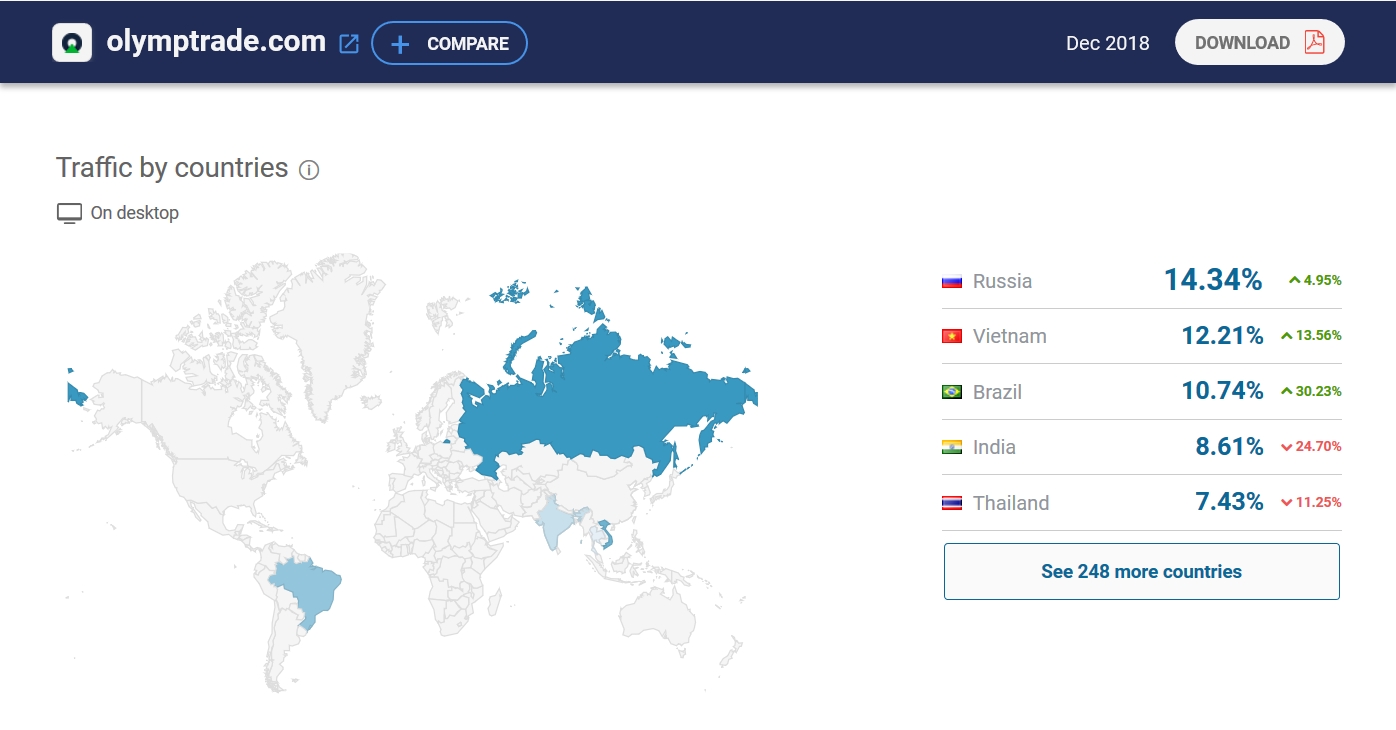The image size is (1396, 730).
Task: Click Russia's 14.34% traffic share
Action: [x=1213, y=280]
